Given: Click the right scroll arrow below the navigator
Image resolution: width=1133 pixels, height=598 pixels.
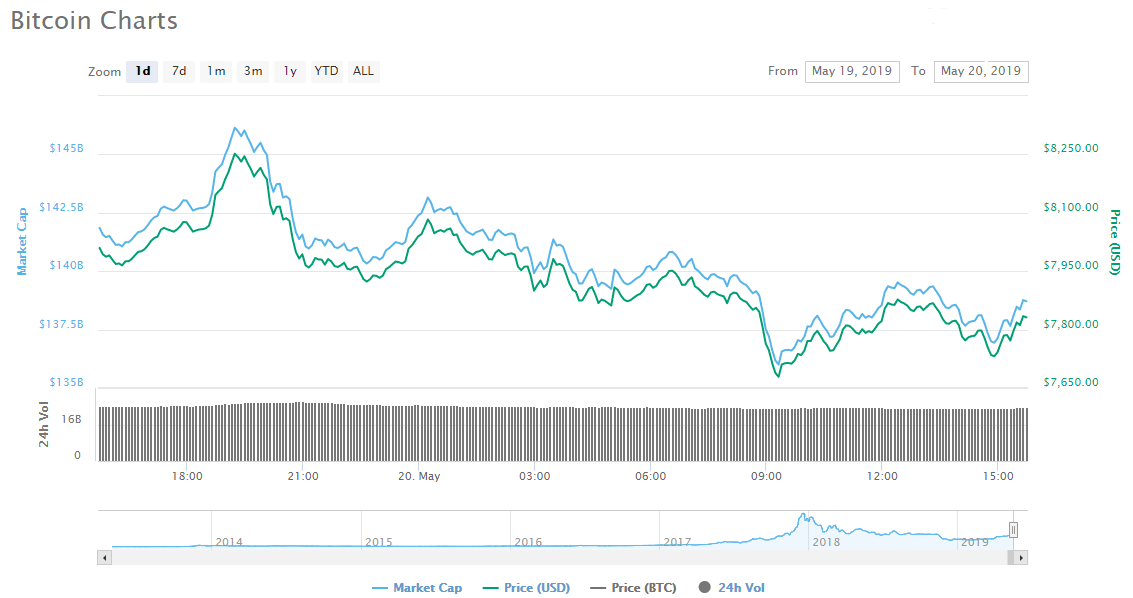Looking at the screenshot, I should tap(1021, 557).
